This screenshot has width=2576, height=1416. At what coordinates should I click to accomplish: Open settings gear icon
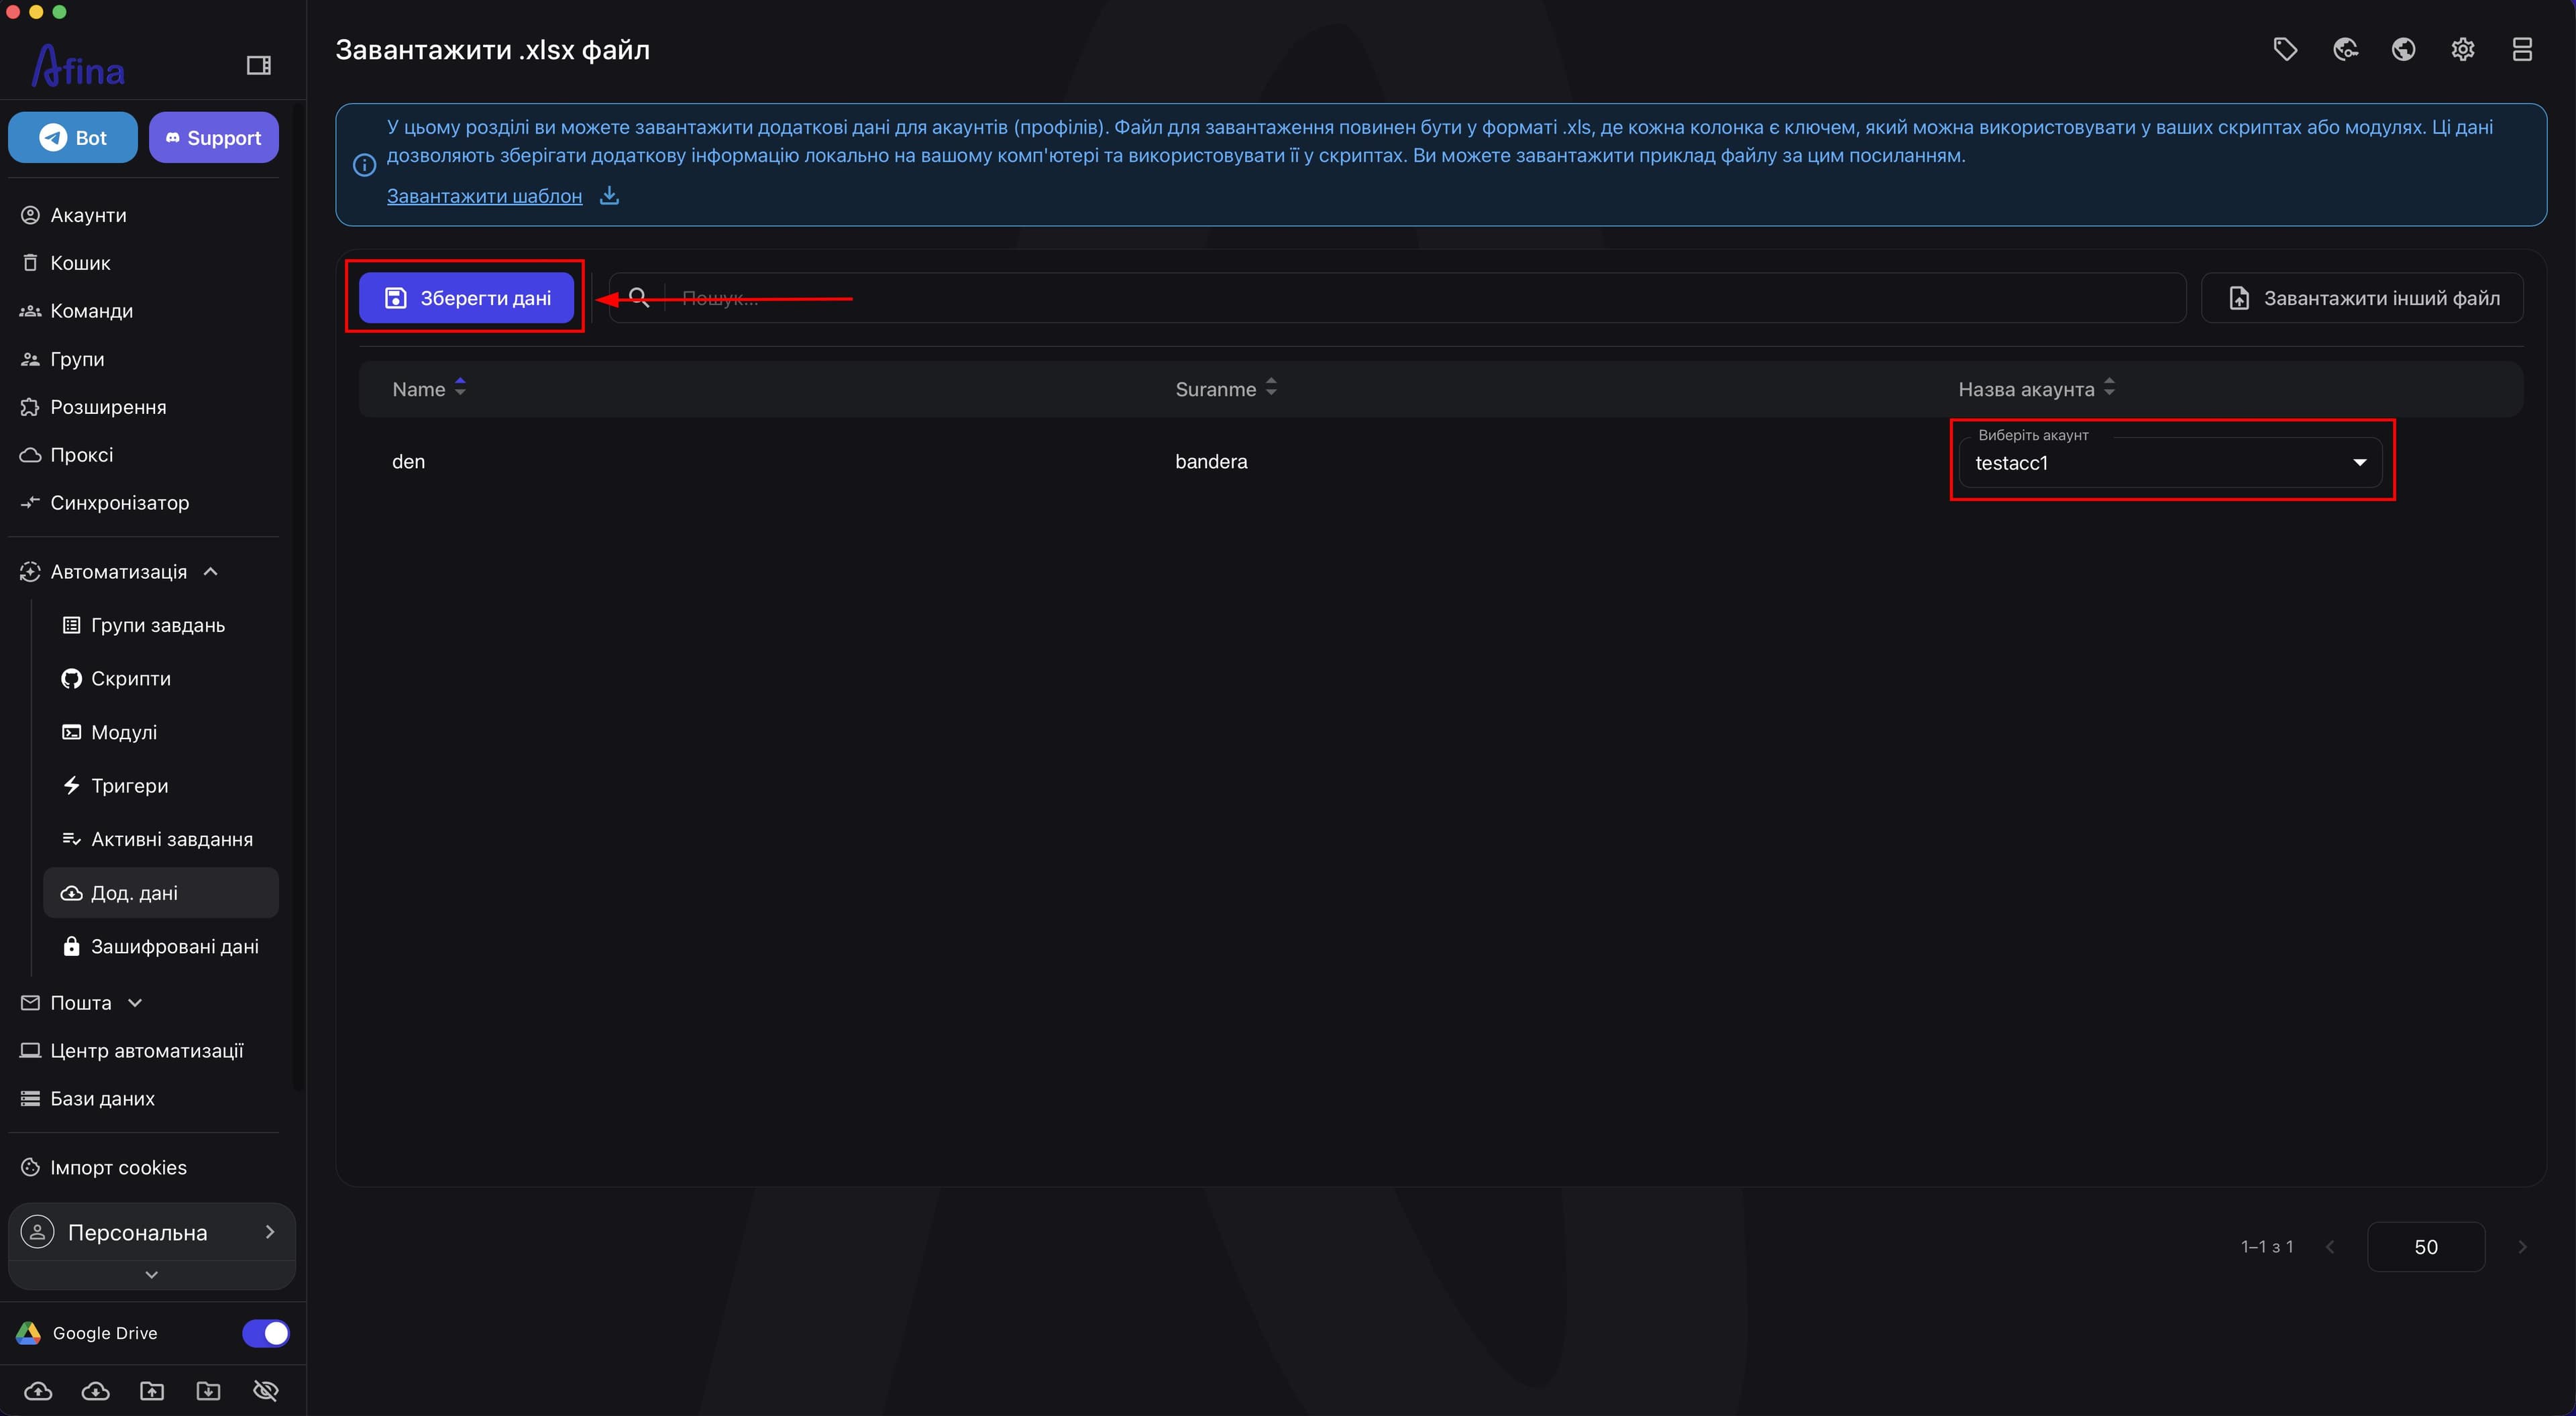[2463, 49]
